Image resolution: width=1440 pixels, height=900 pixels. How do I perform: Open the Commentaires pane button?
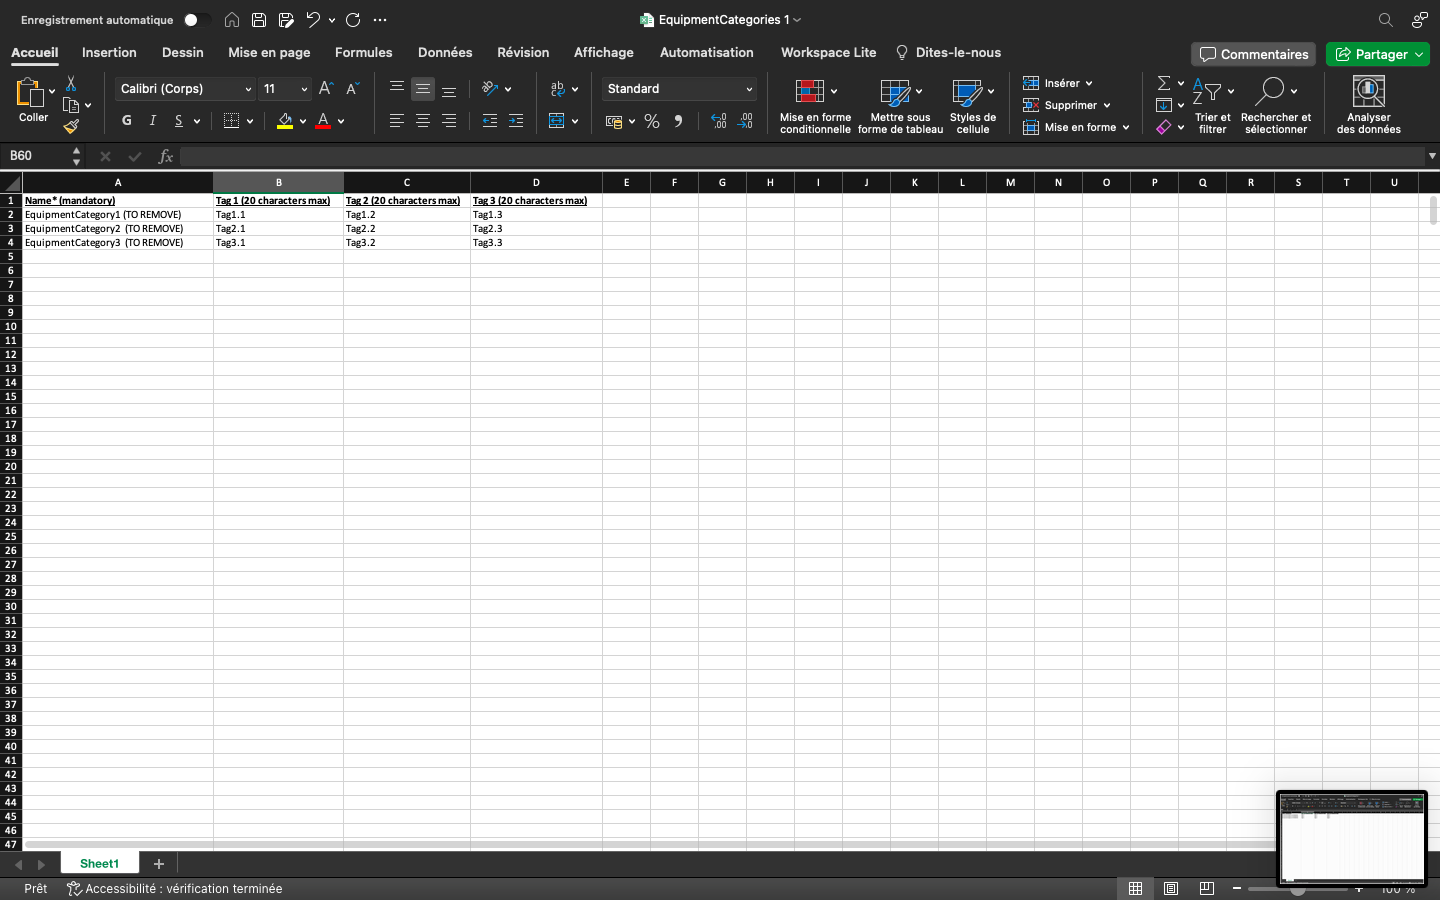tap(1253, 54)
